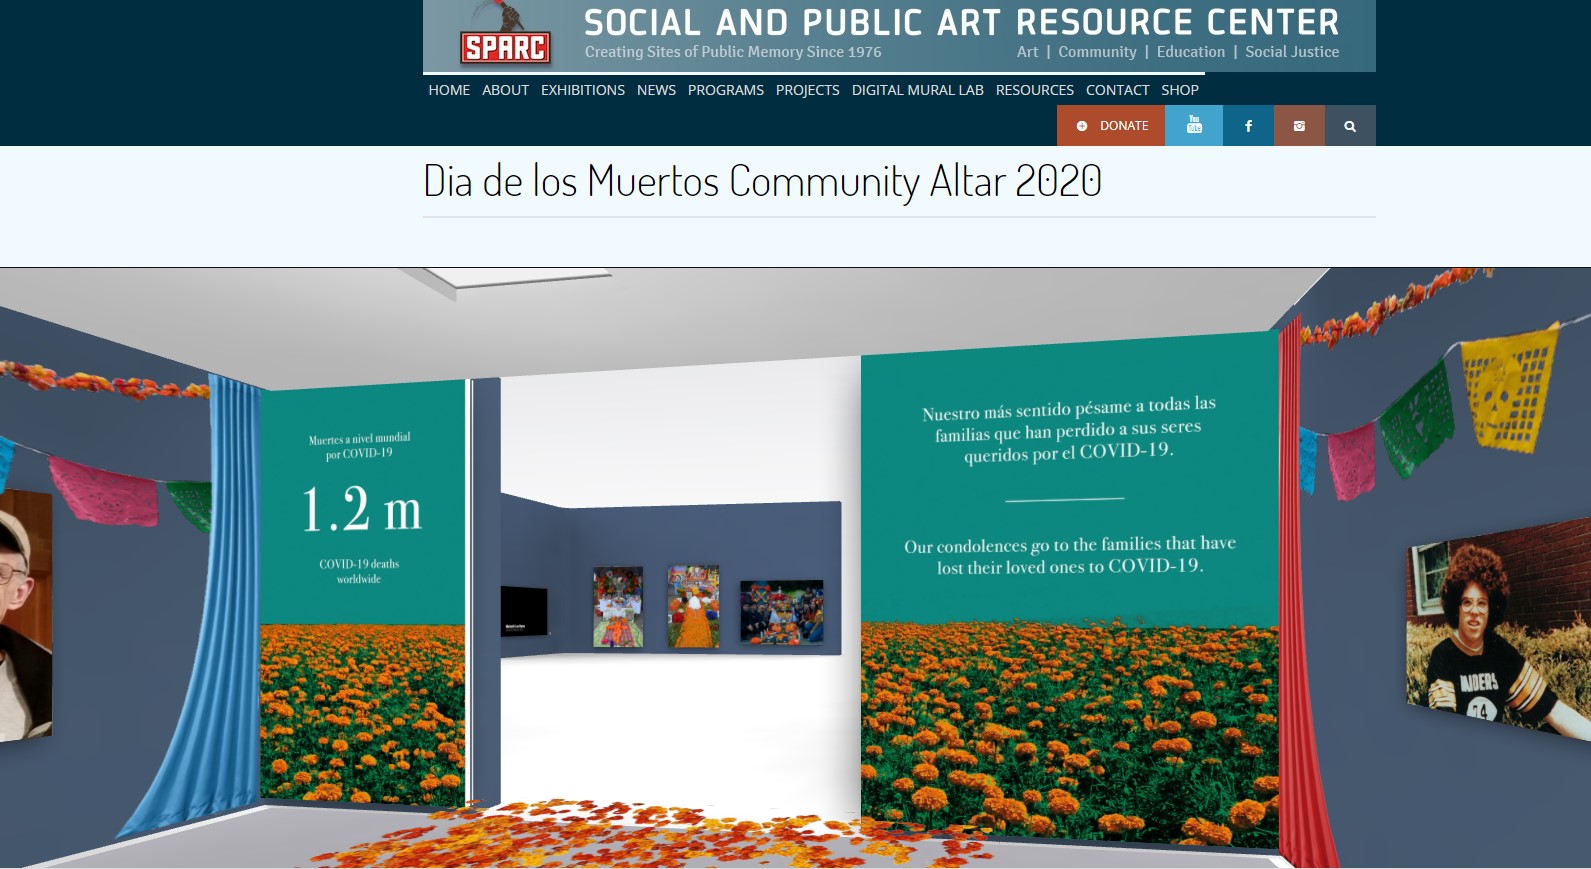Click the Donate button
Screen dimensions: 1591x869
coord(1111,126)
